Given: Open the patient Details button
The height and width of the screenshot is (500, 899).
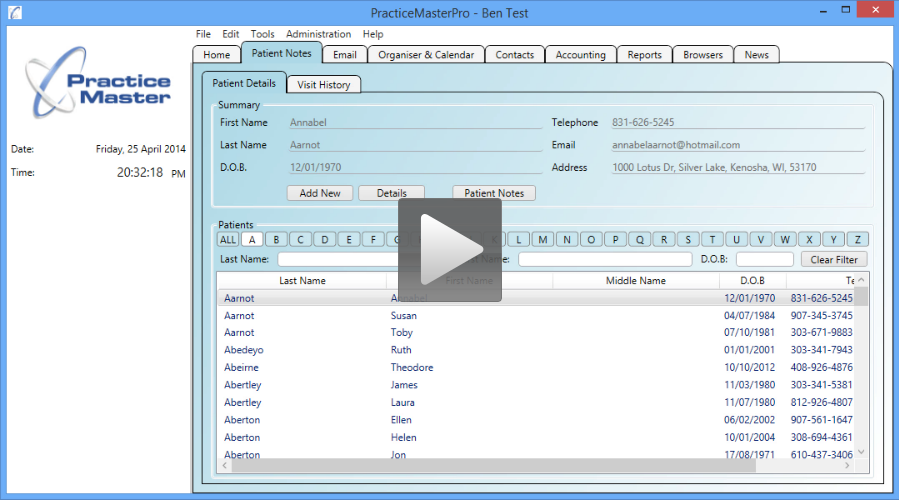Looking at the screenshot, I should [x=391, y=193].
